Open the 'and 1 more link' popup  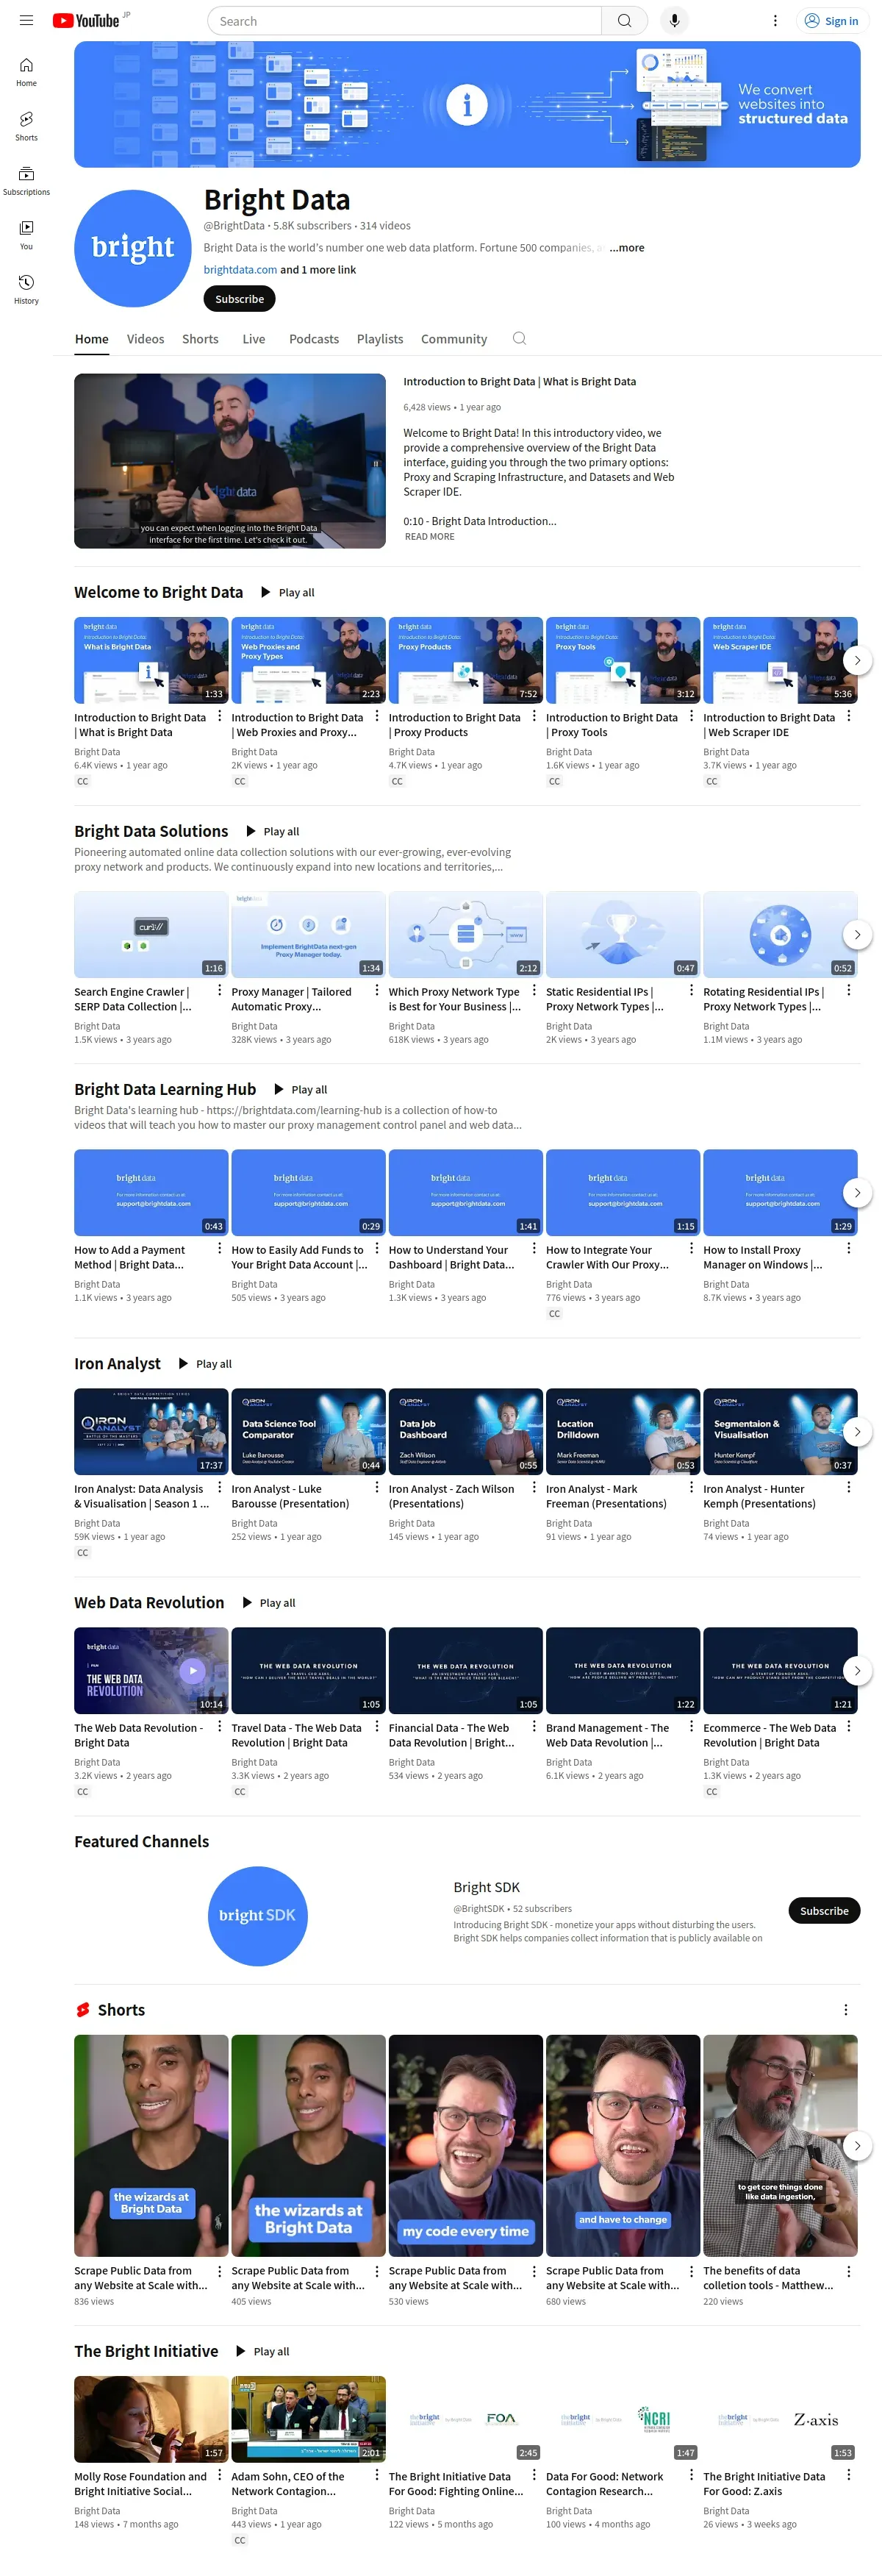coord(318,270)
